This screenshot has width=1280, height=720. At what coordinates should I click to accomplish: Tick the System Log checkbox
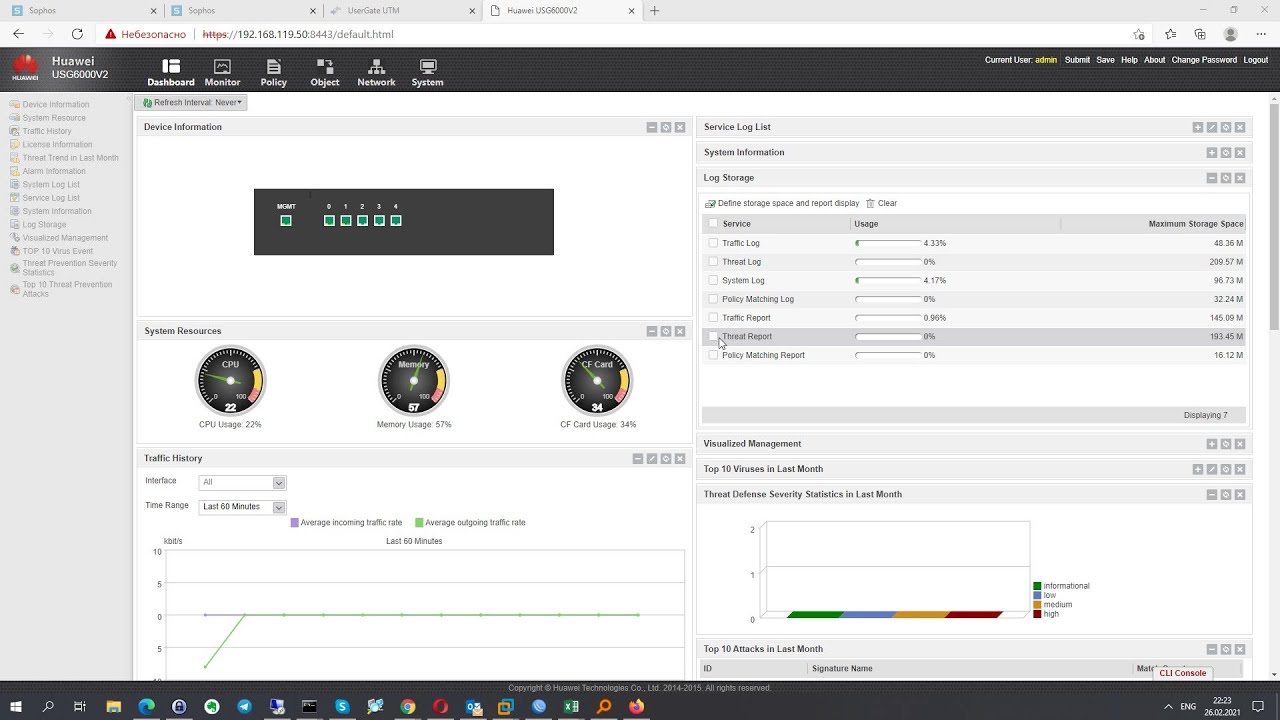(713, 281)
